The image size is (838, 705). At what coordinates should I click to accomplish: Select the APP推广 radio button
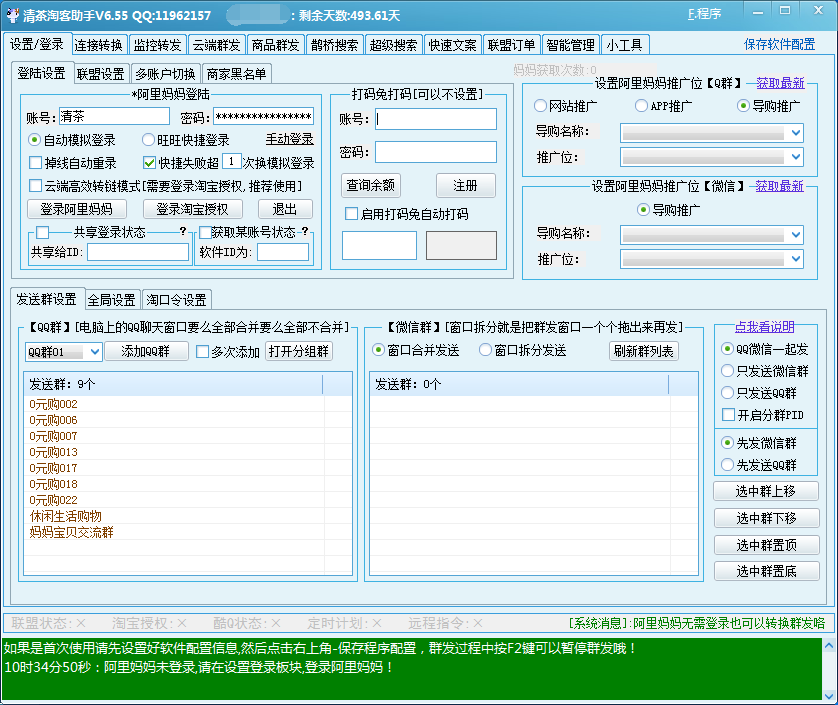pyautogui.click(x=641, y=106)
